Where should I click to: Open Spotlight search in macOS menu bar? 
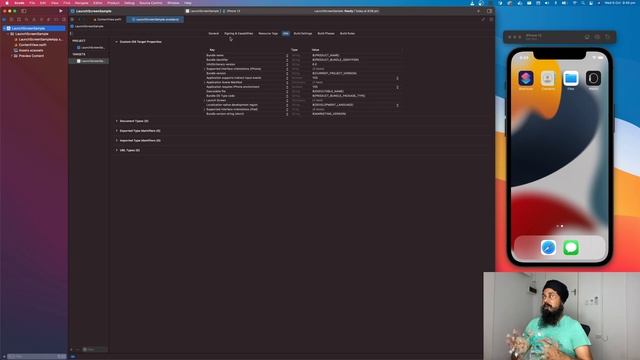tap(583, 3)
